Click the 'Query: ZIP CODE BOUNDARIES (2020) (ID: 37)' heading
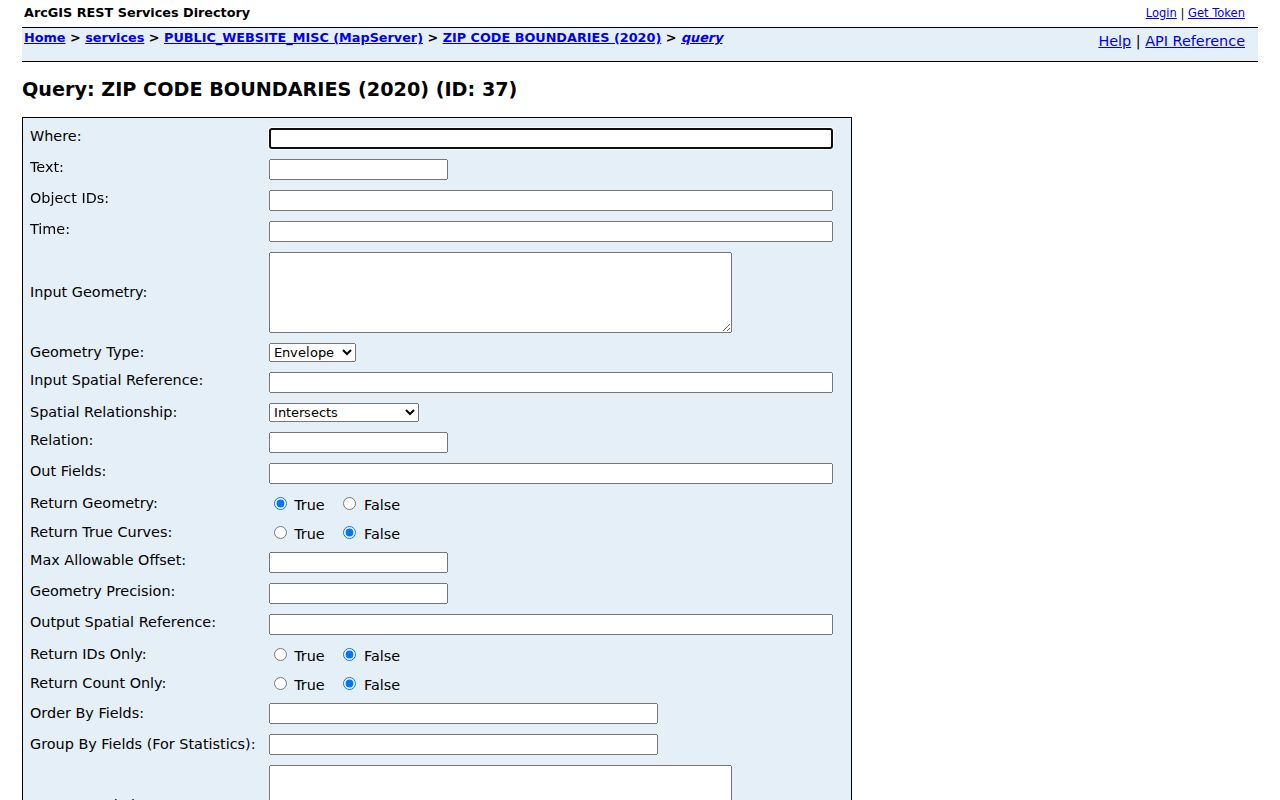Viewport: 1280px width, 800px height. click(269, 90)
